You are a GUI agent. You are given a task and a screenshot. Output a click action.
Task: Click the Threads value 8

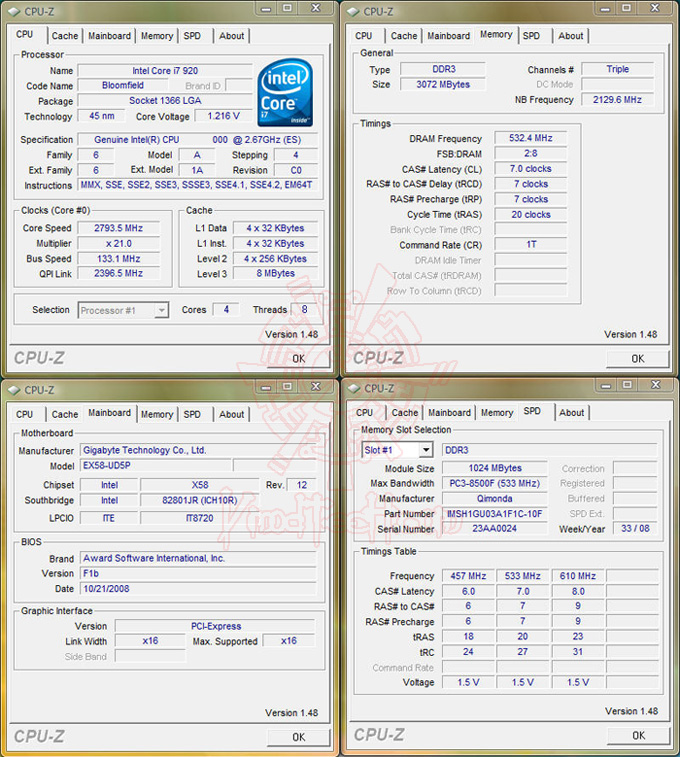click(304, 309)
